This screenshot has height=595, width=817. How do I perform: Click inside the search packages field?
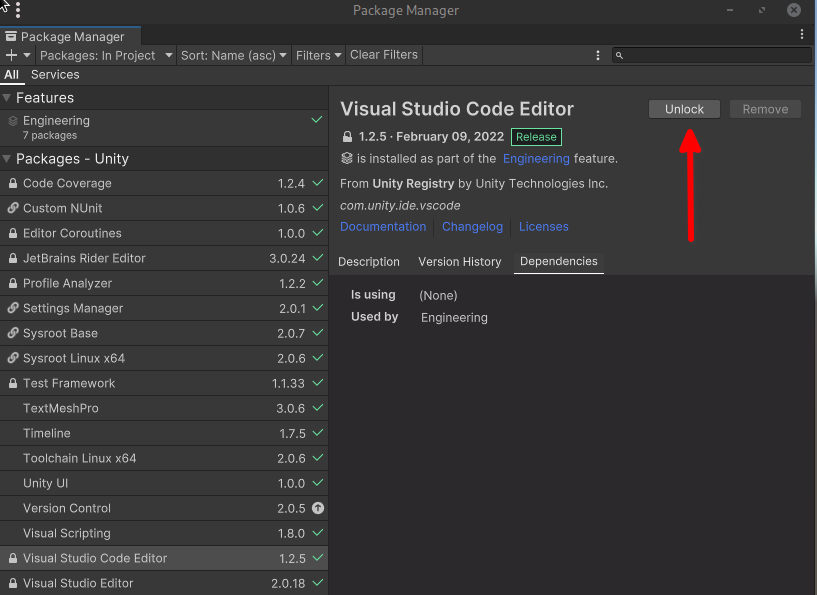[x=712, y=55]
